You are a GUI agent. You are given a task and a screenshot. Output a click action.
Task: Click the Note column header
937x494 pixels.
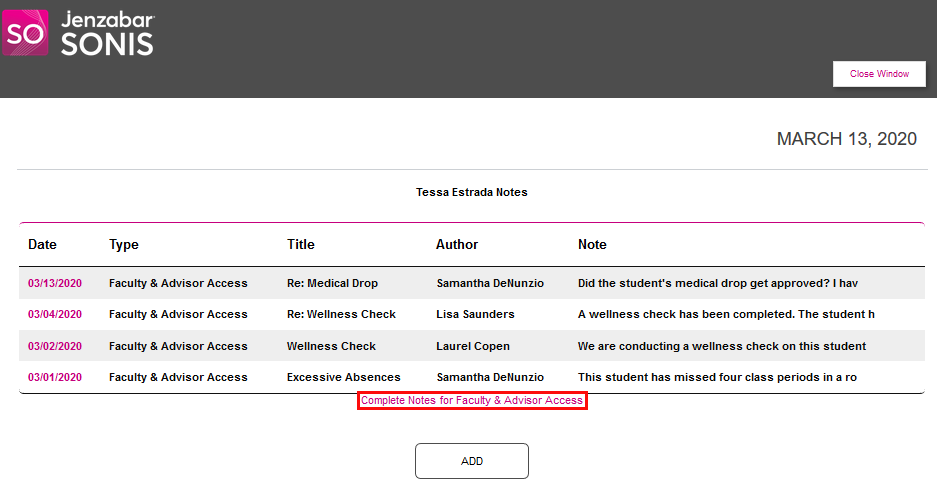592,245
